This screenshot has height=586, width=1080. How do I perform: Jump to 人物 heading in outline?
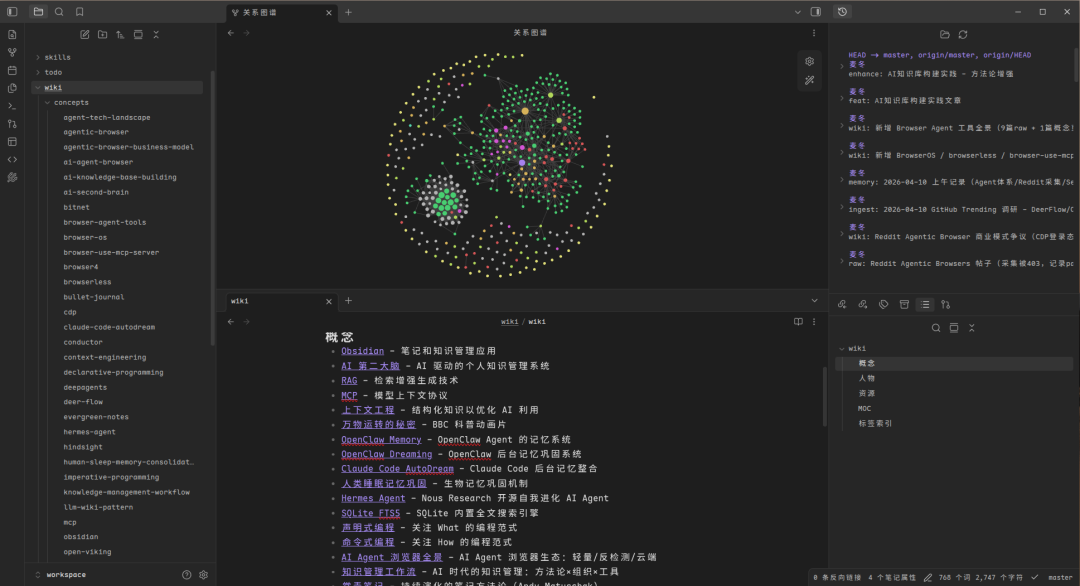click(866, 378)
